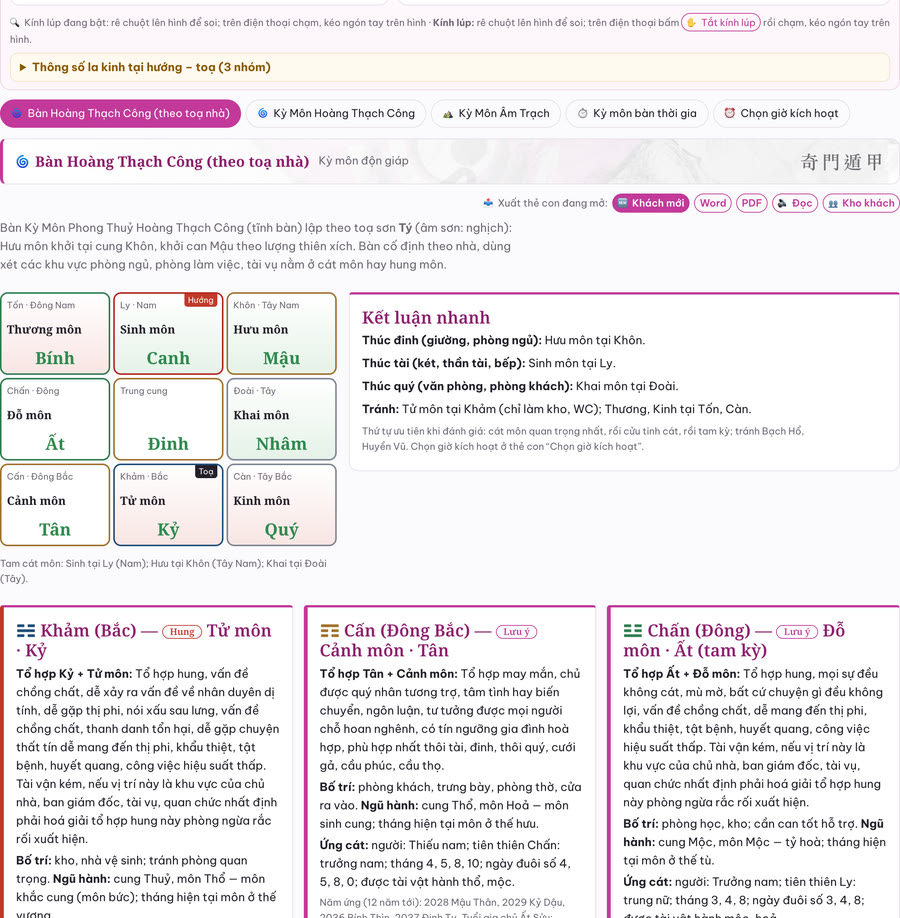Select the 'Kỳ Môn Âm Trạch' tab
Viewport: 900px width, 918px height.
coord(496,114)
